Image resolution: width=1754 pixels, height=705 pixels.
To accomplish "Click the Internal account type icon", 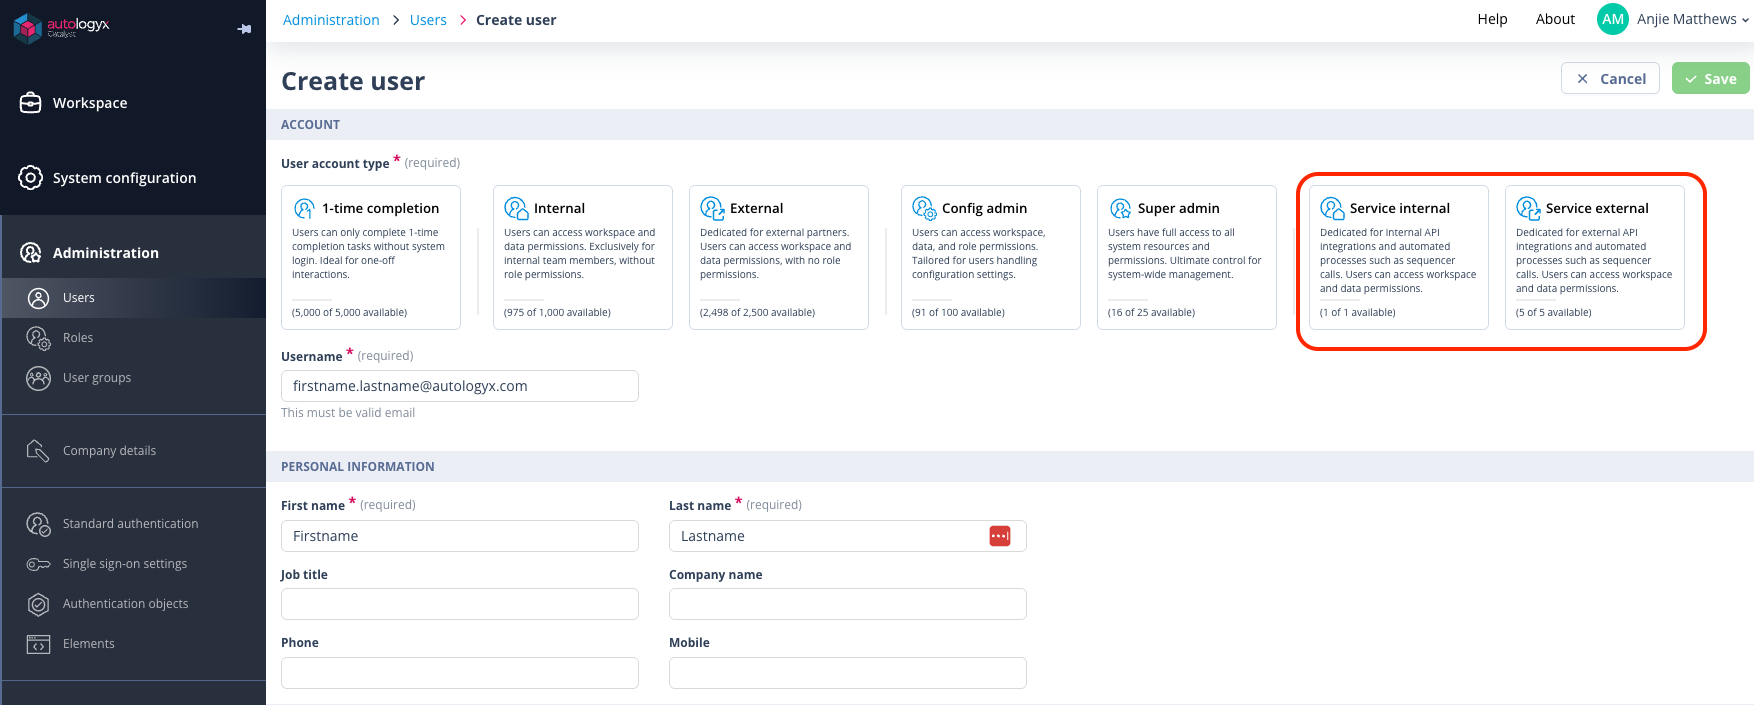I will point(516,208).
